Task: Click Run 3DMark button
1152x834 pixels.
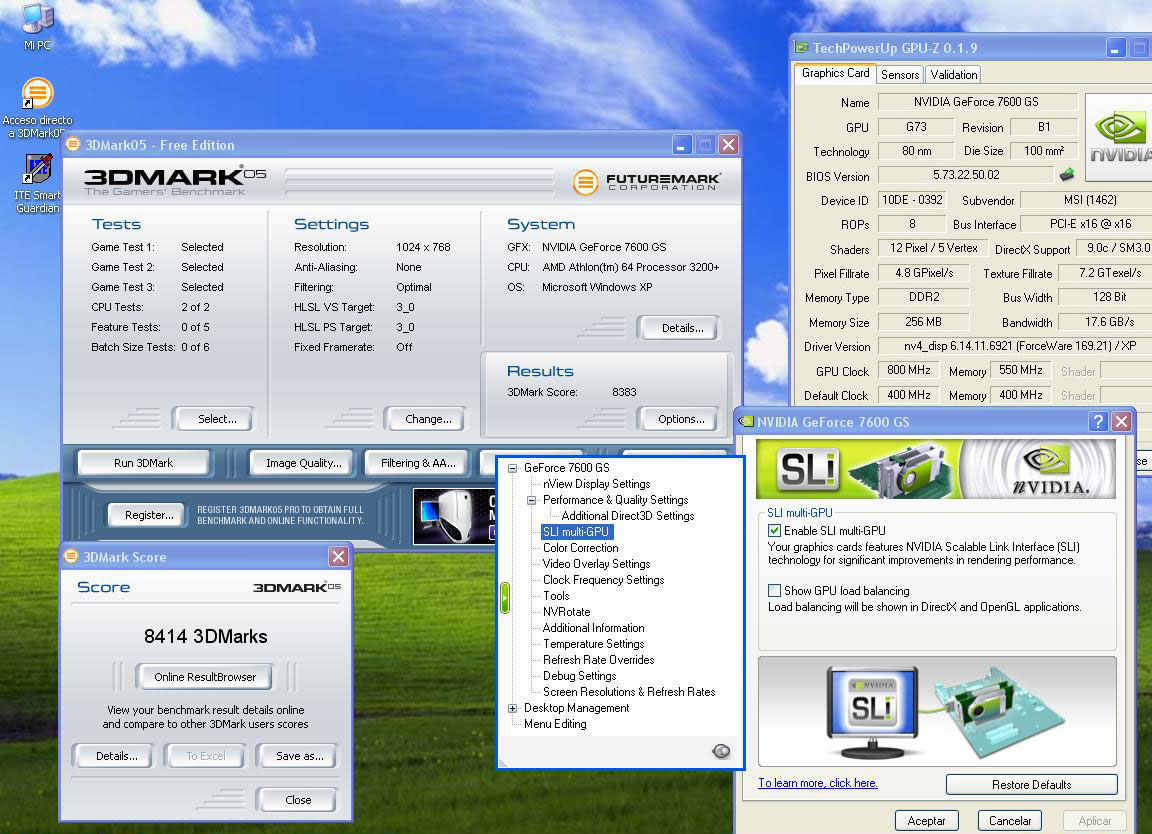Action: click(143, 463)
